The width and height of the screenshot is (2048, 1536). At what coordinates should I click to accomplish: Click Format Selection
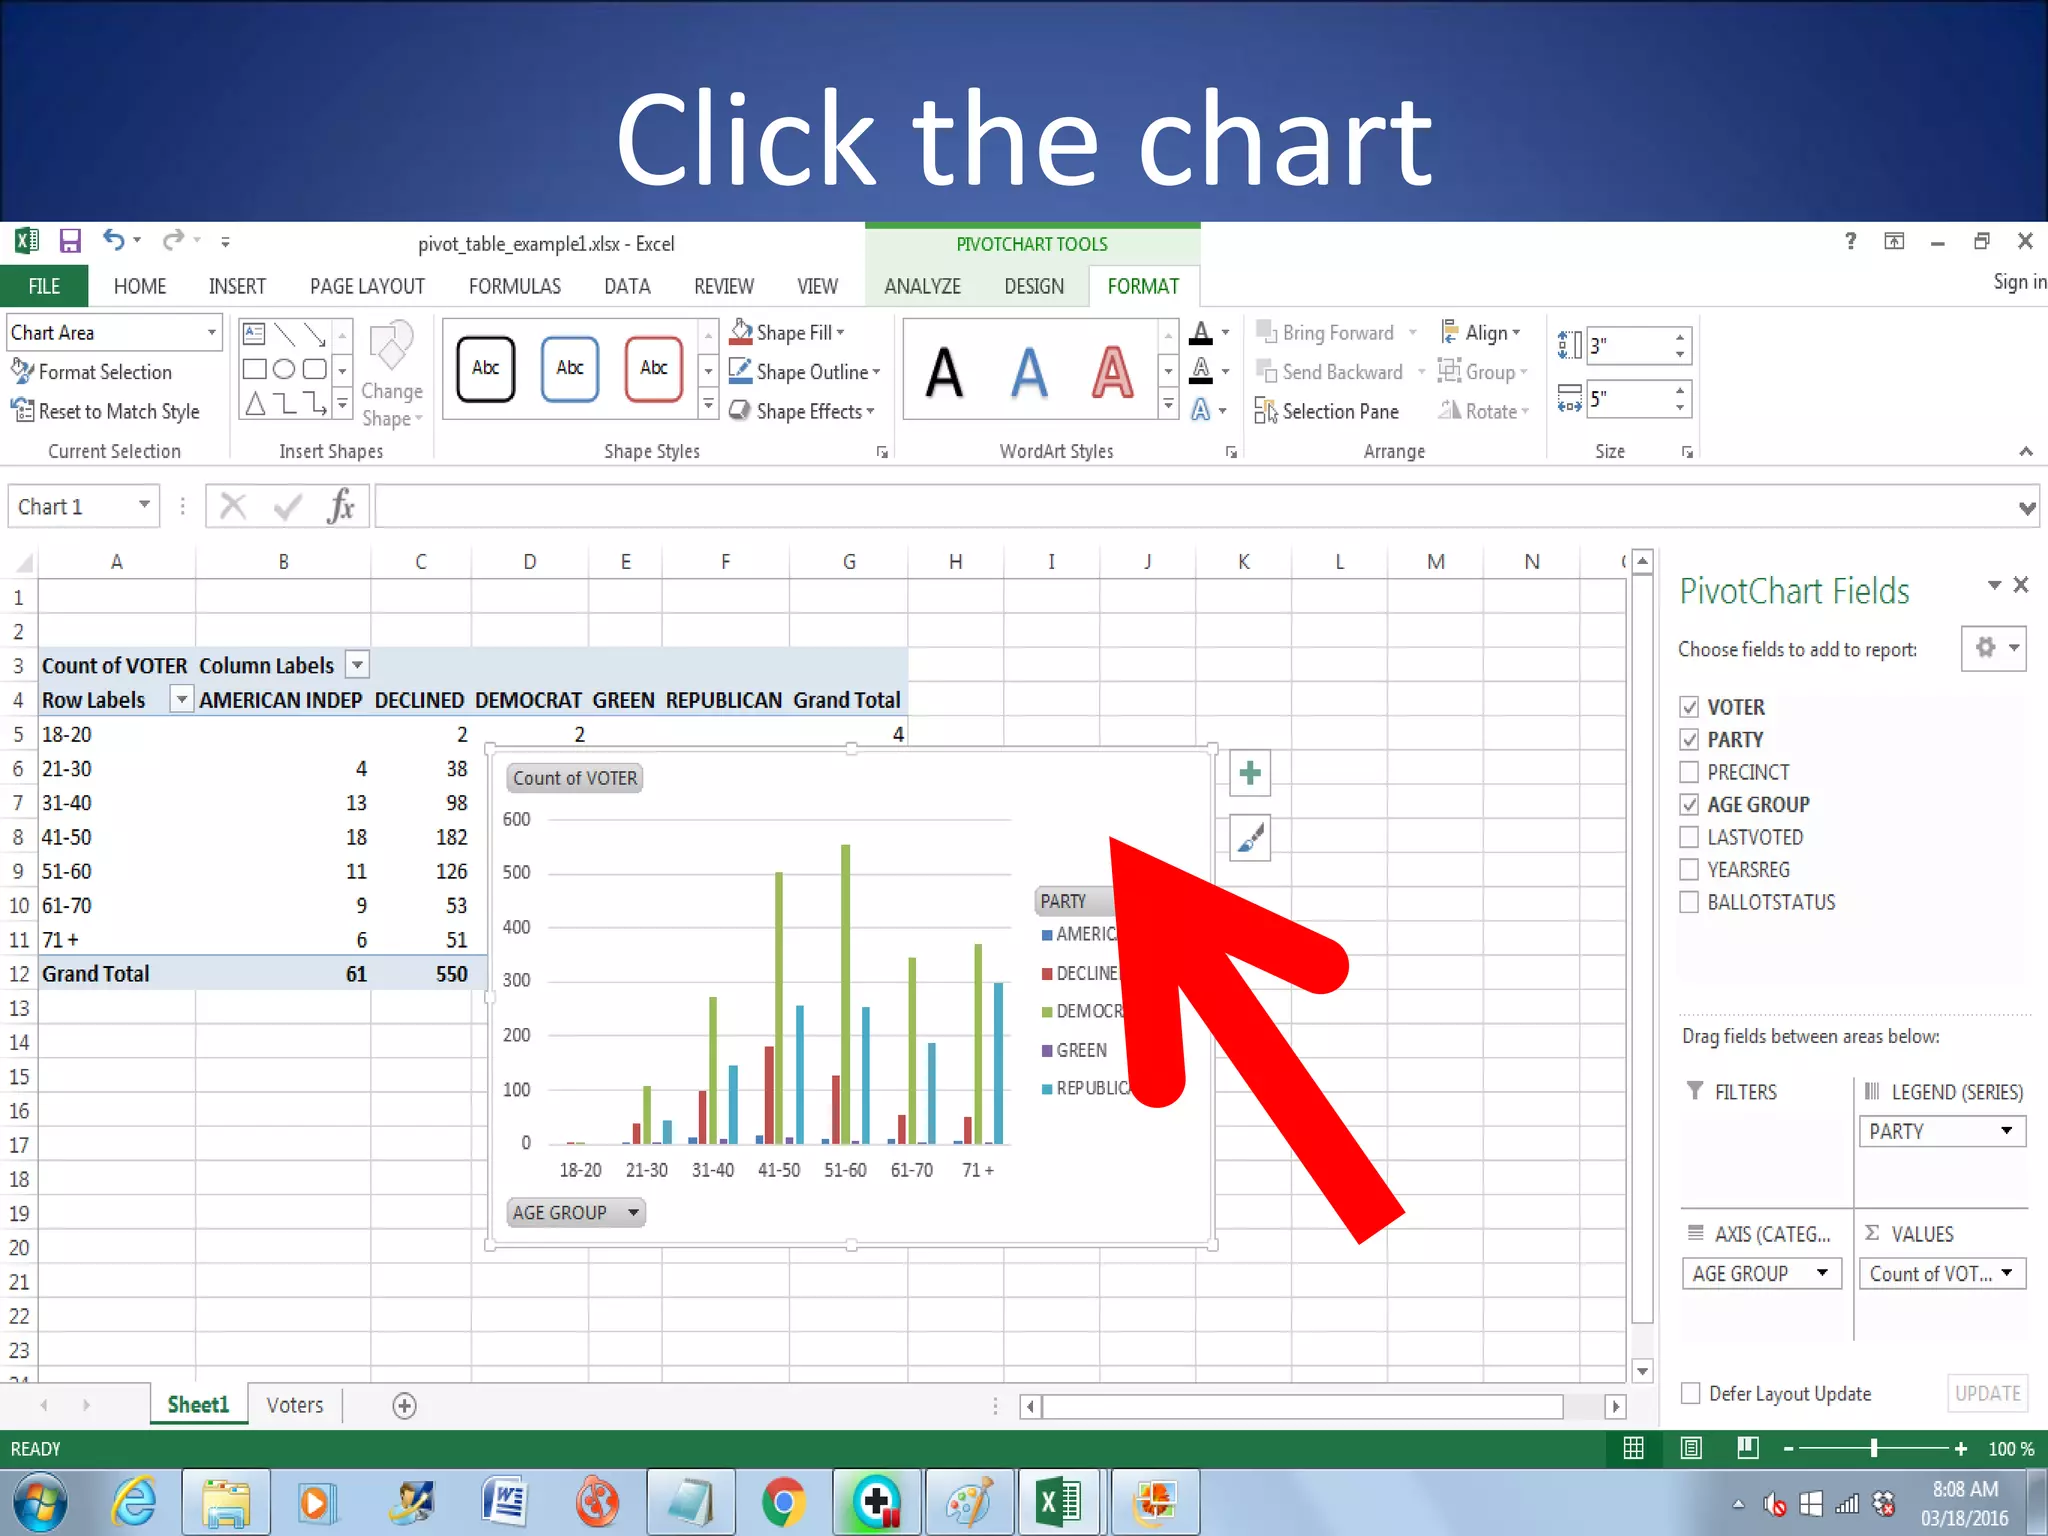[92, 372]
